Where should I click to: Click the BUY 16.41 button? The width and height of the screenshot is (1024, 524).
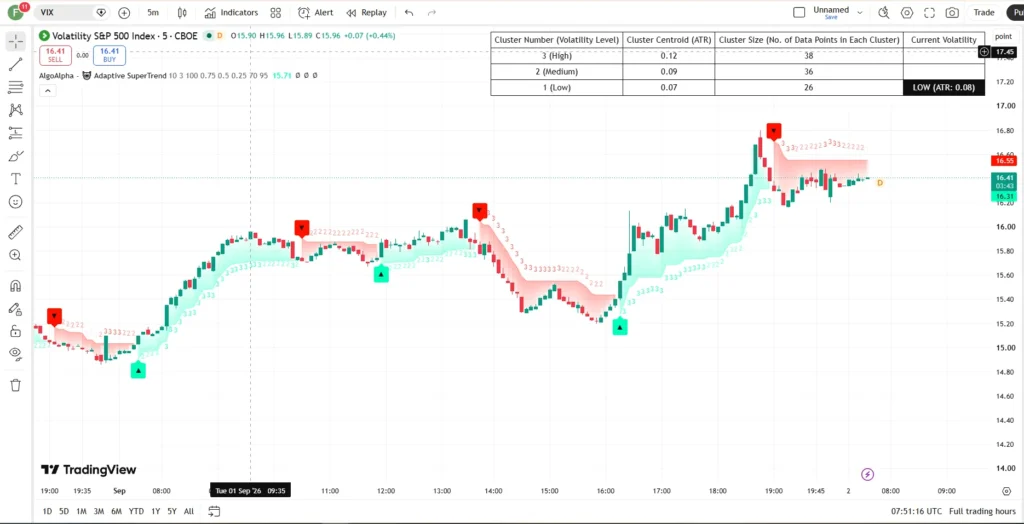point(109,55)
